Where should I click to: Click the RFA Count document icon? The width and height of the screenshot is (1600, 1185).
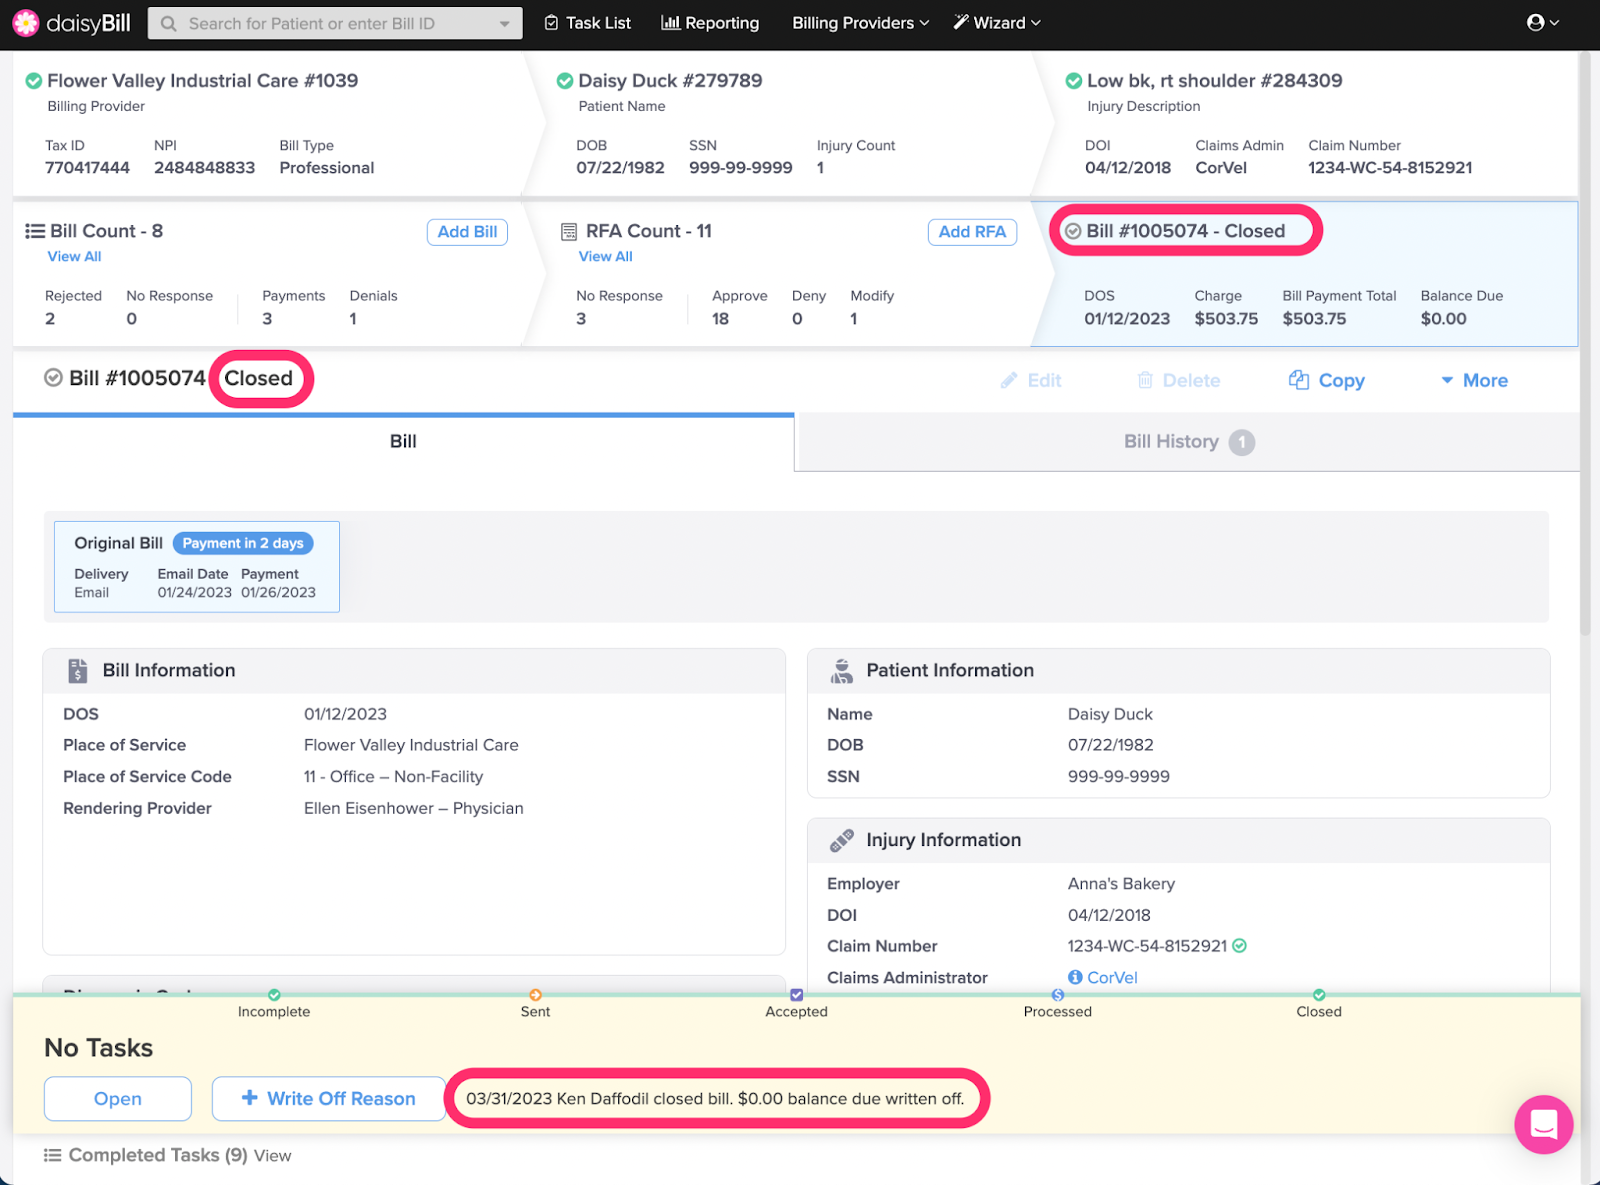click(569, 231)
